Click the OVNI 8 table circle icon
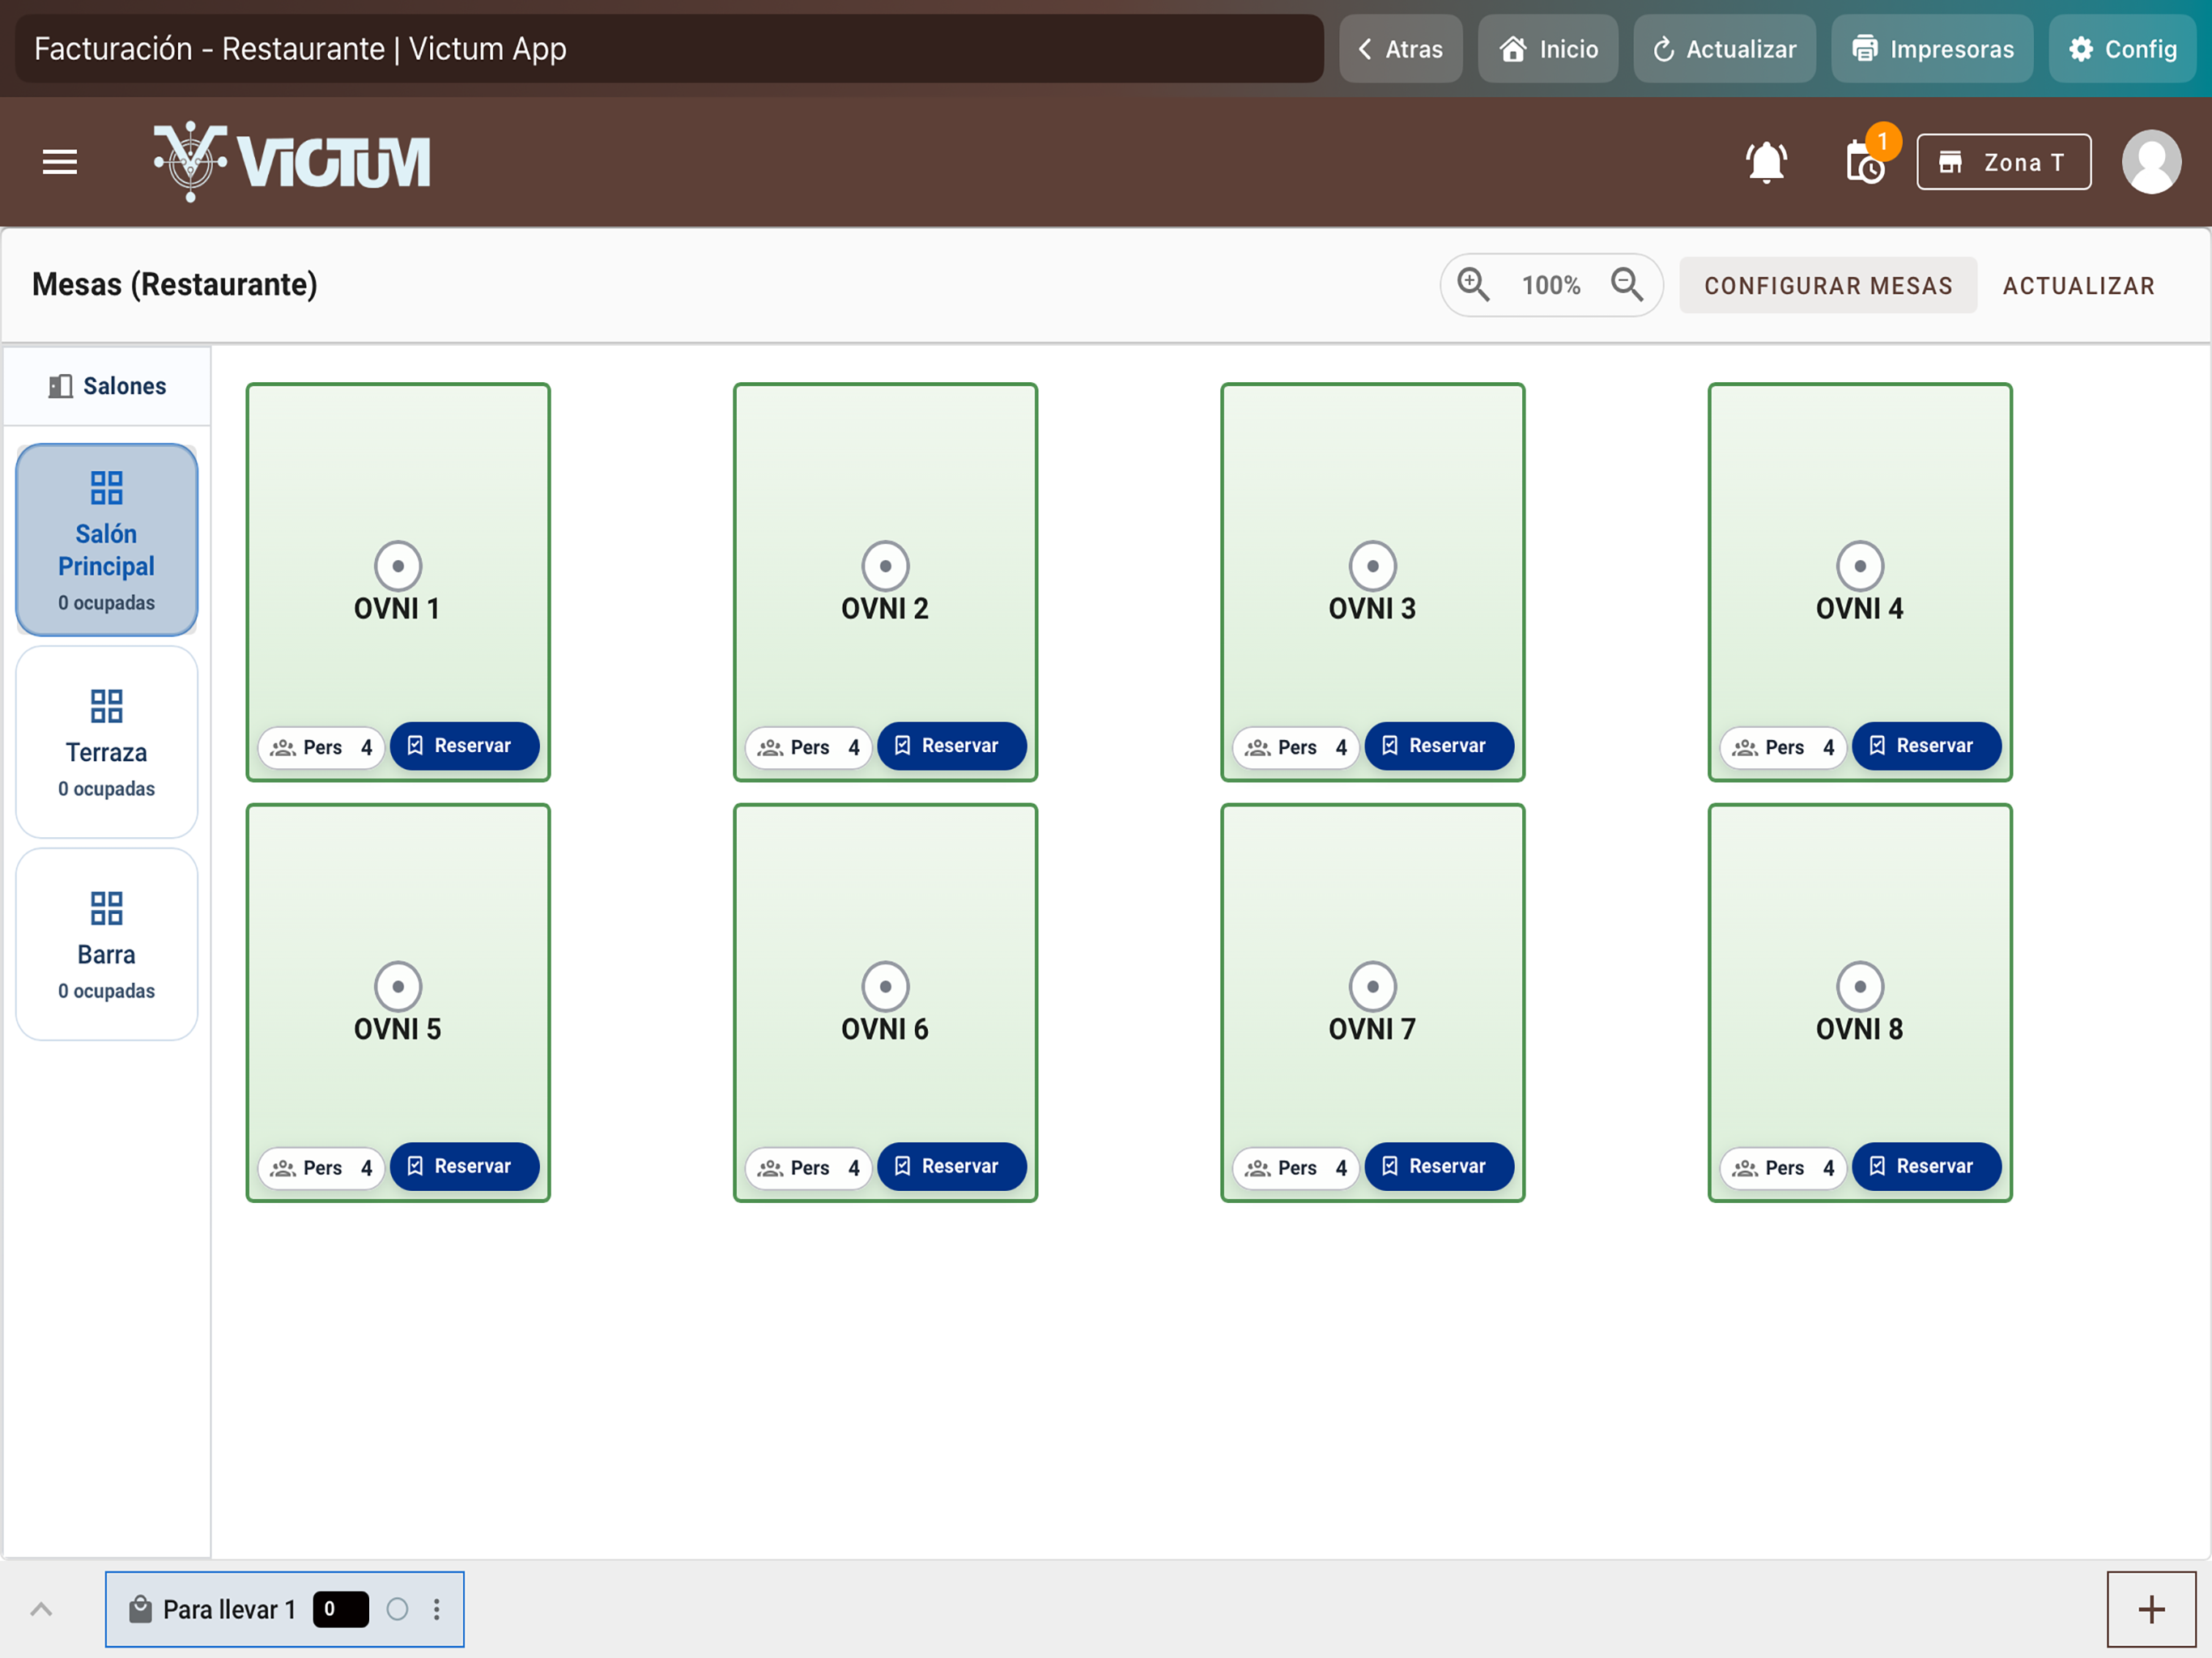2212x1658 pixels. (x=1859, y=987)
